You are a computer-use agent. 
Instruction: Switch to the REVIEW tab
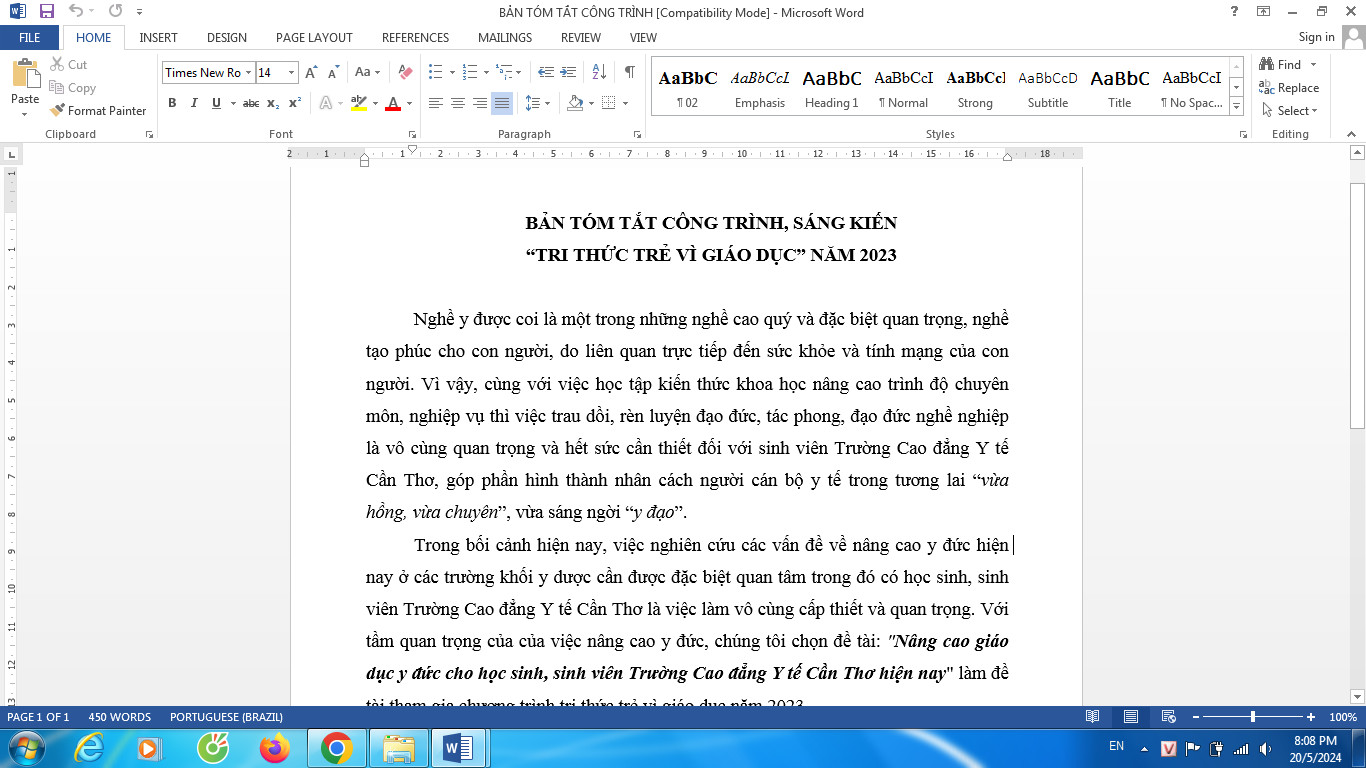[x=581, y=37]
